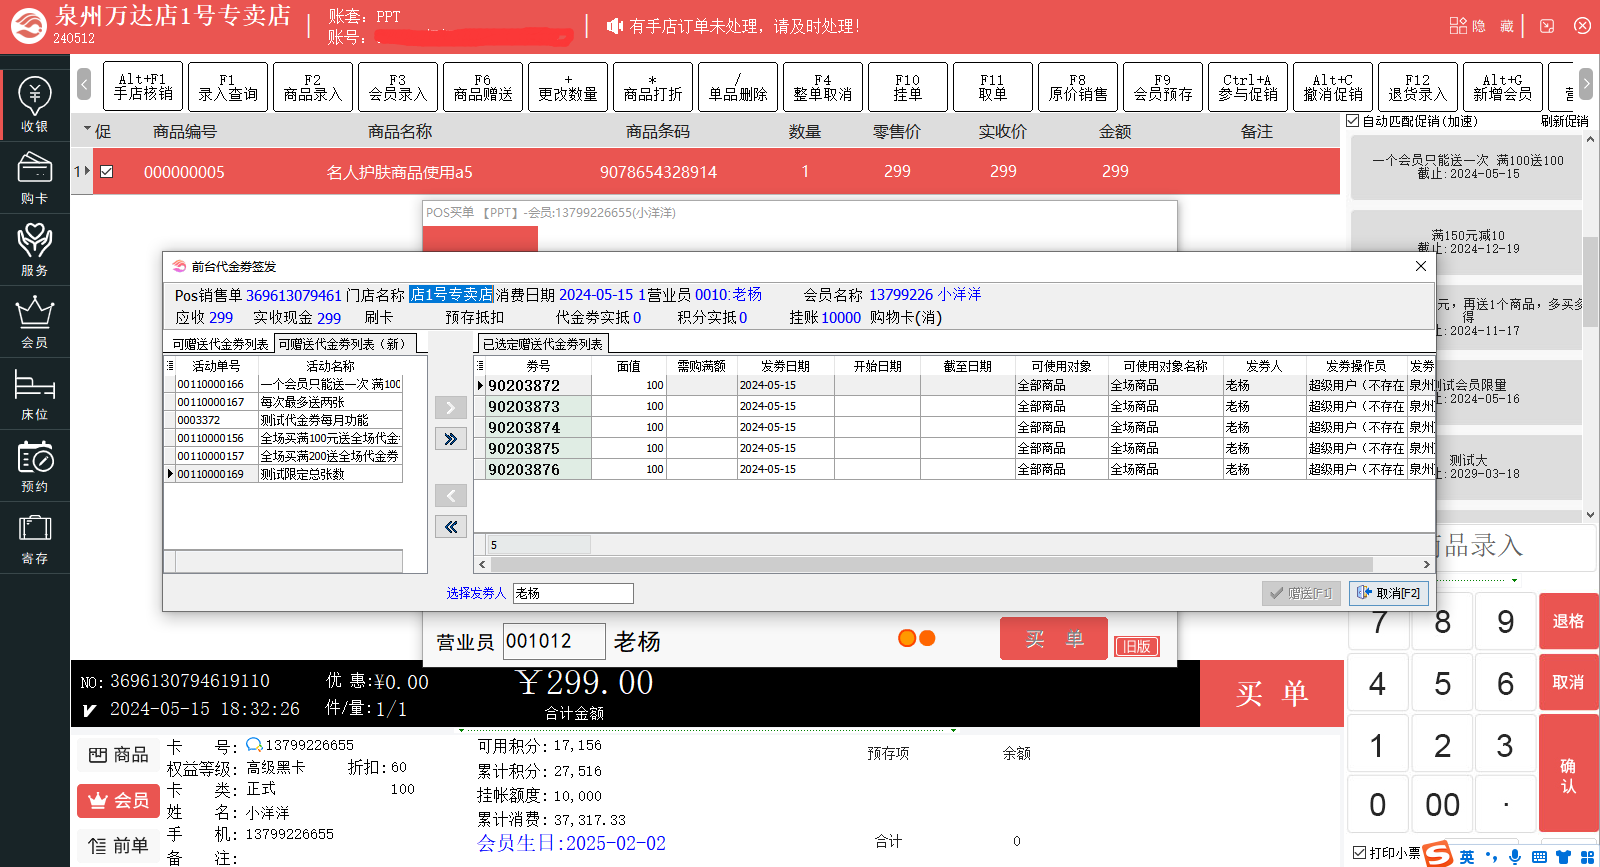Click the member search icon beside card number
Viewport: 1600px width, 867px height.
pyautogui.click(x=254, y=744)
